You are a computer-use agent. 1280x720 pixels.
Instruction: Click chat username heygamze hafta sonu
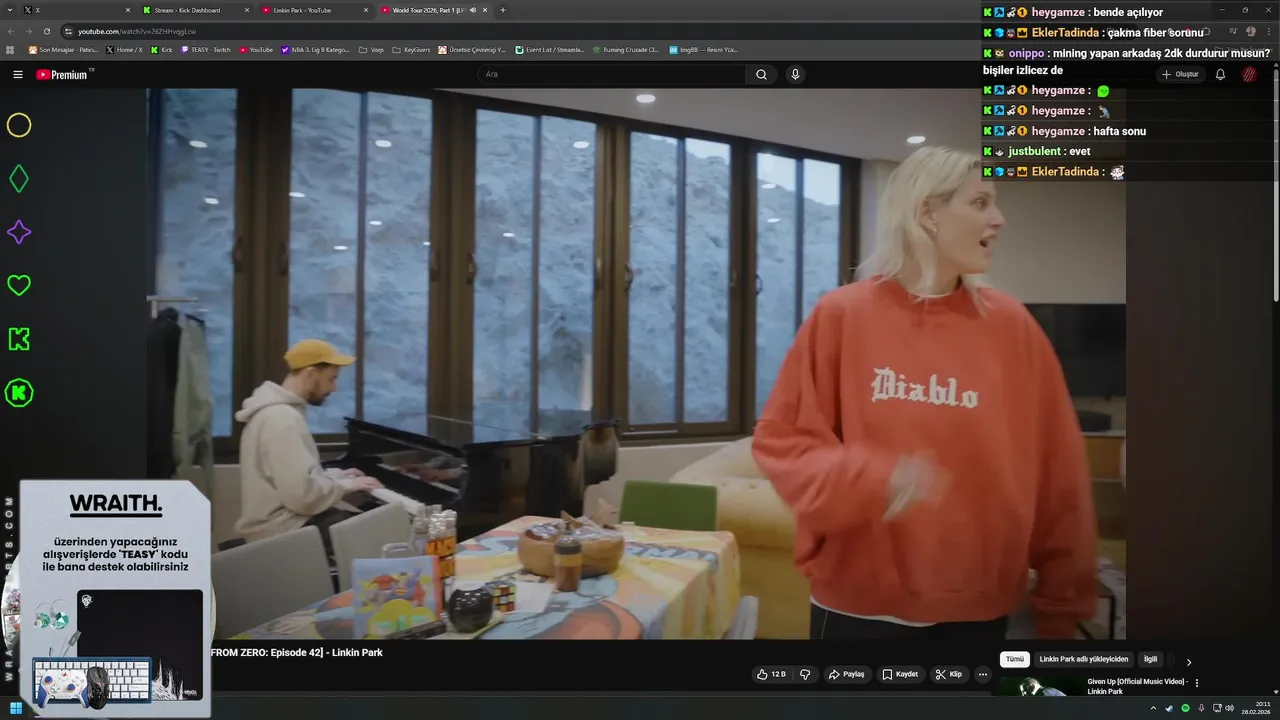click(x=1058, y=131)
